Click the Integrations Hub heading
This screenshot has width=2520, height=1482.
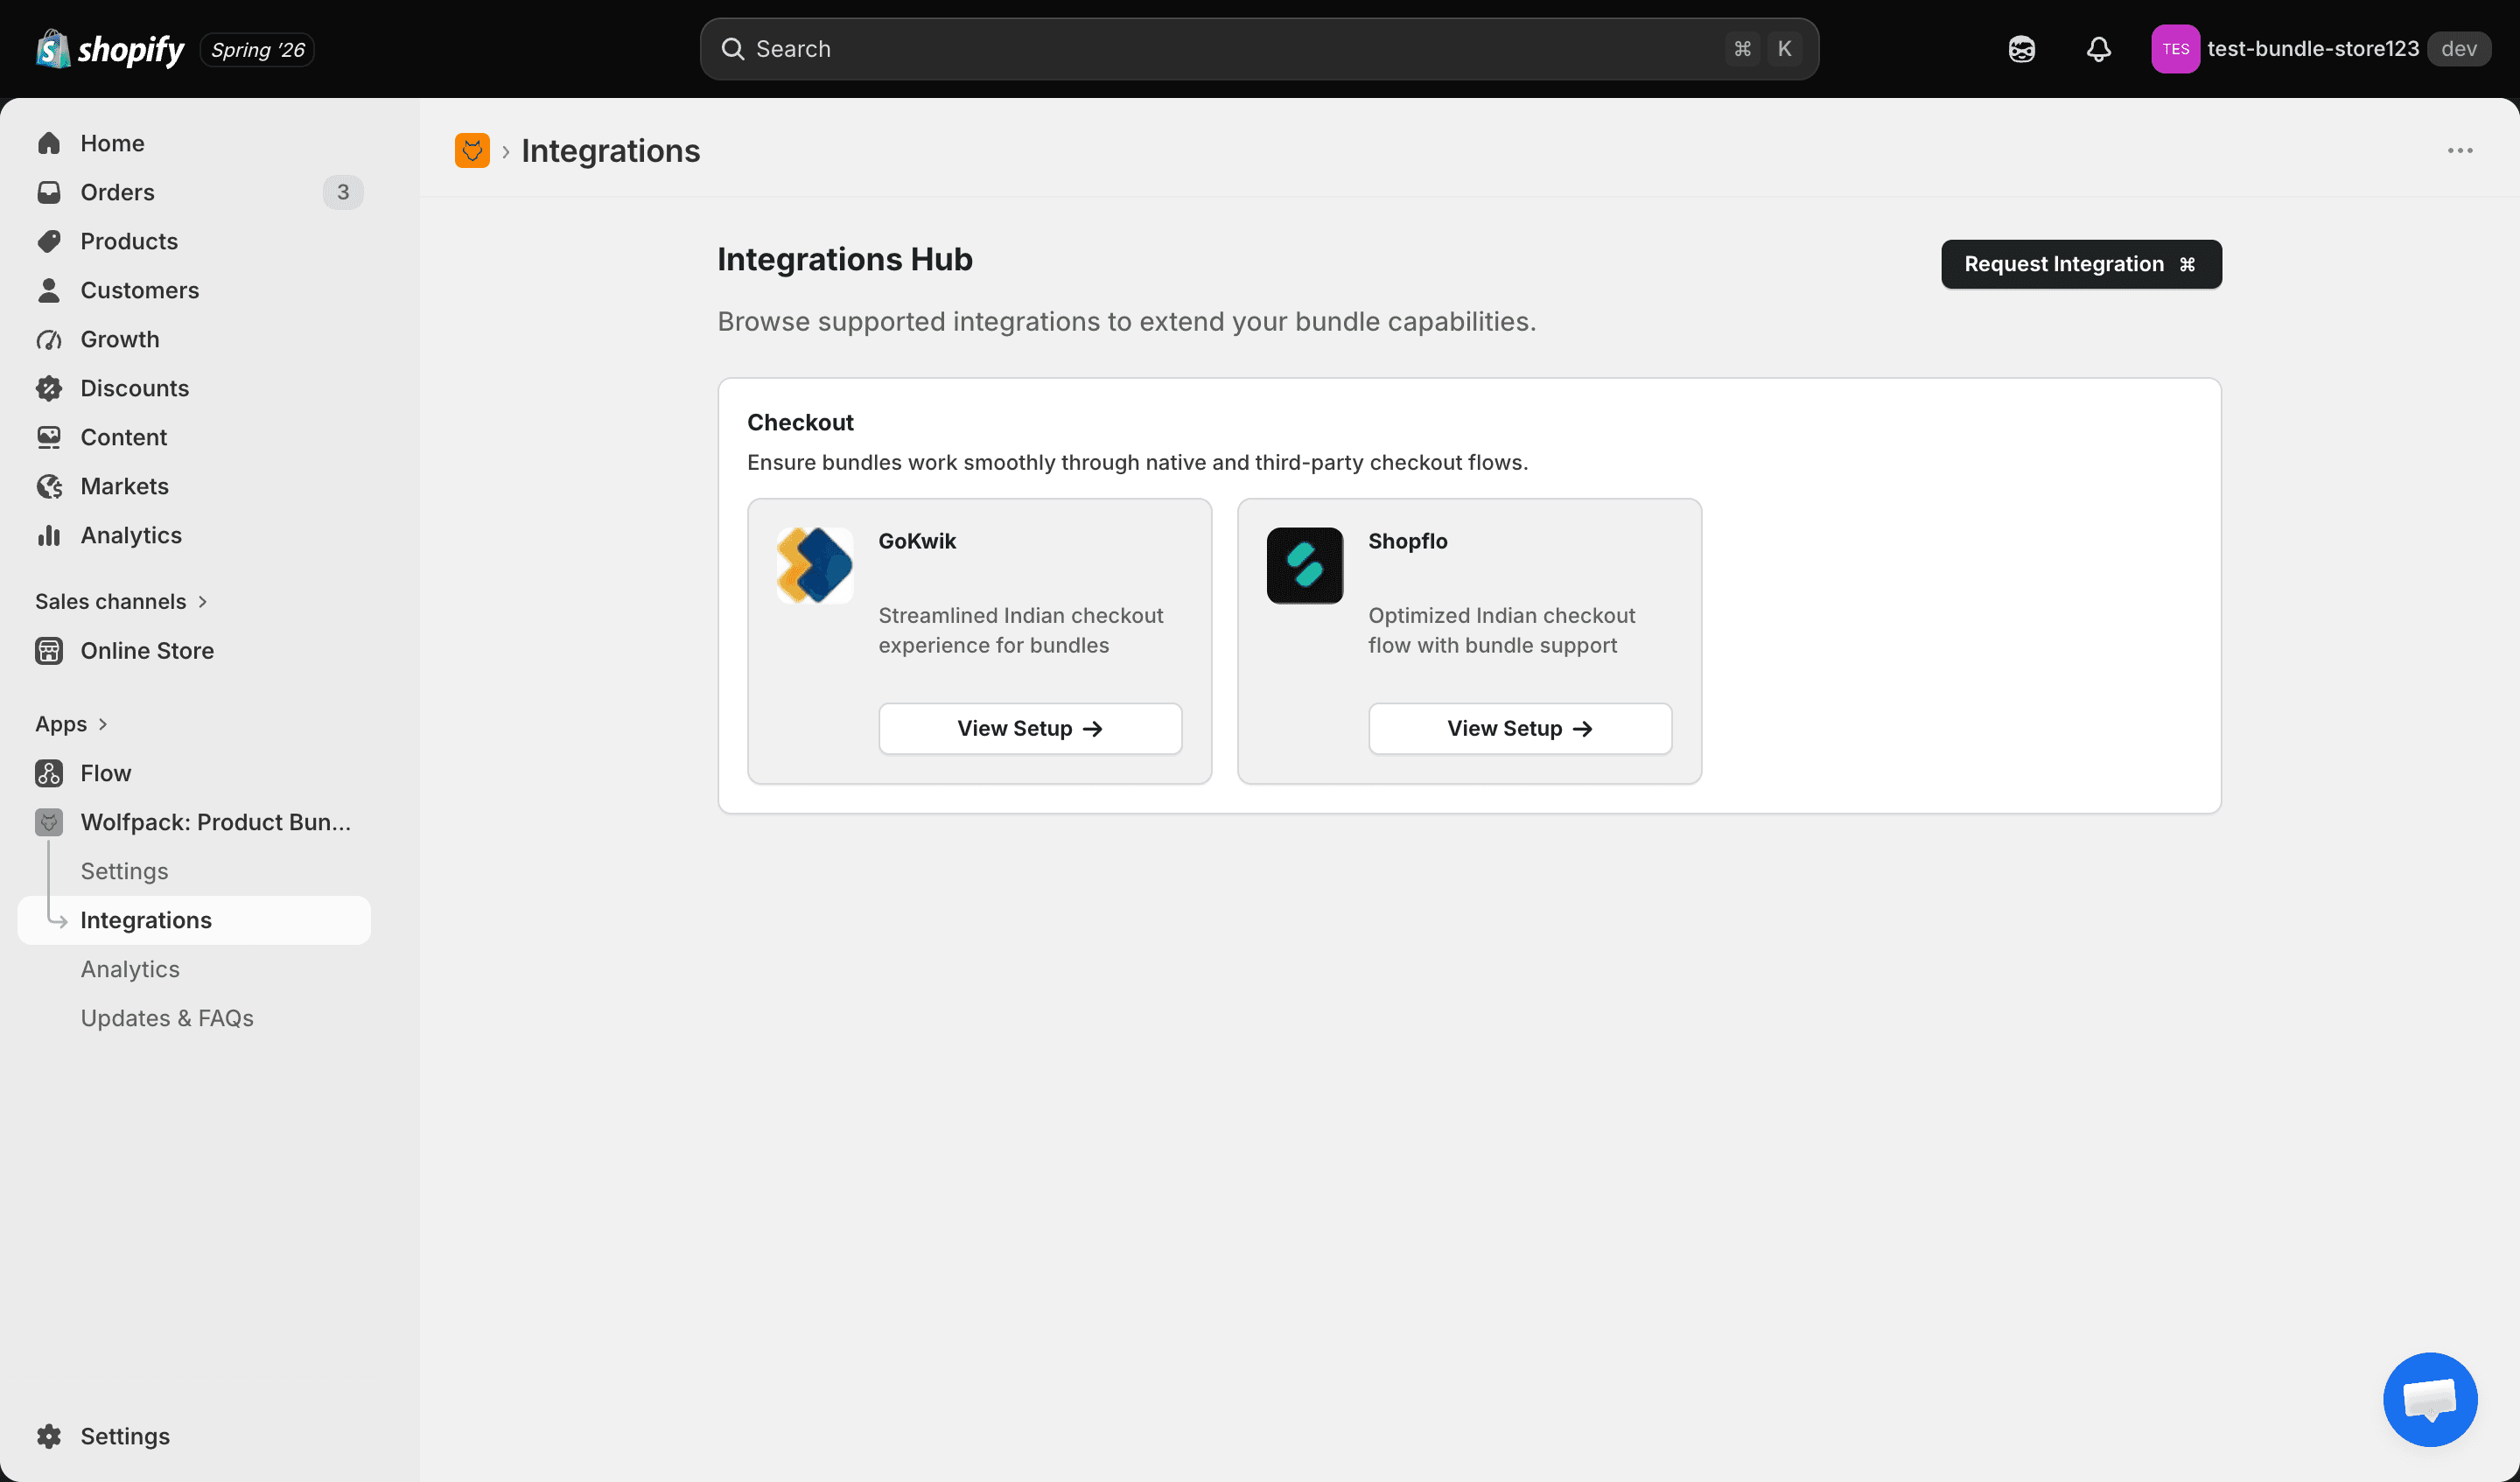pyautogui.click(x=845, y=259)
